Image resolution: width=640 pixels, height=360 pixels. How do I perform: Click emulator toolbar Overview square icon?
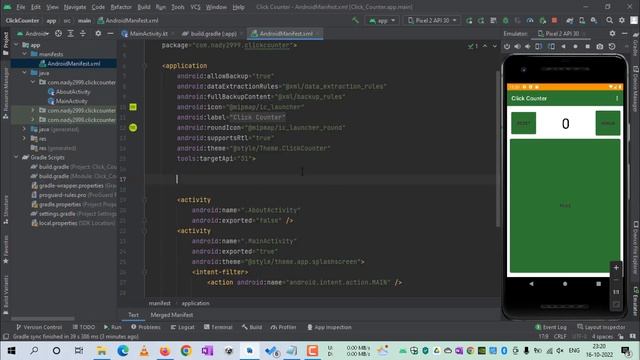click(x=588, y=47)
